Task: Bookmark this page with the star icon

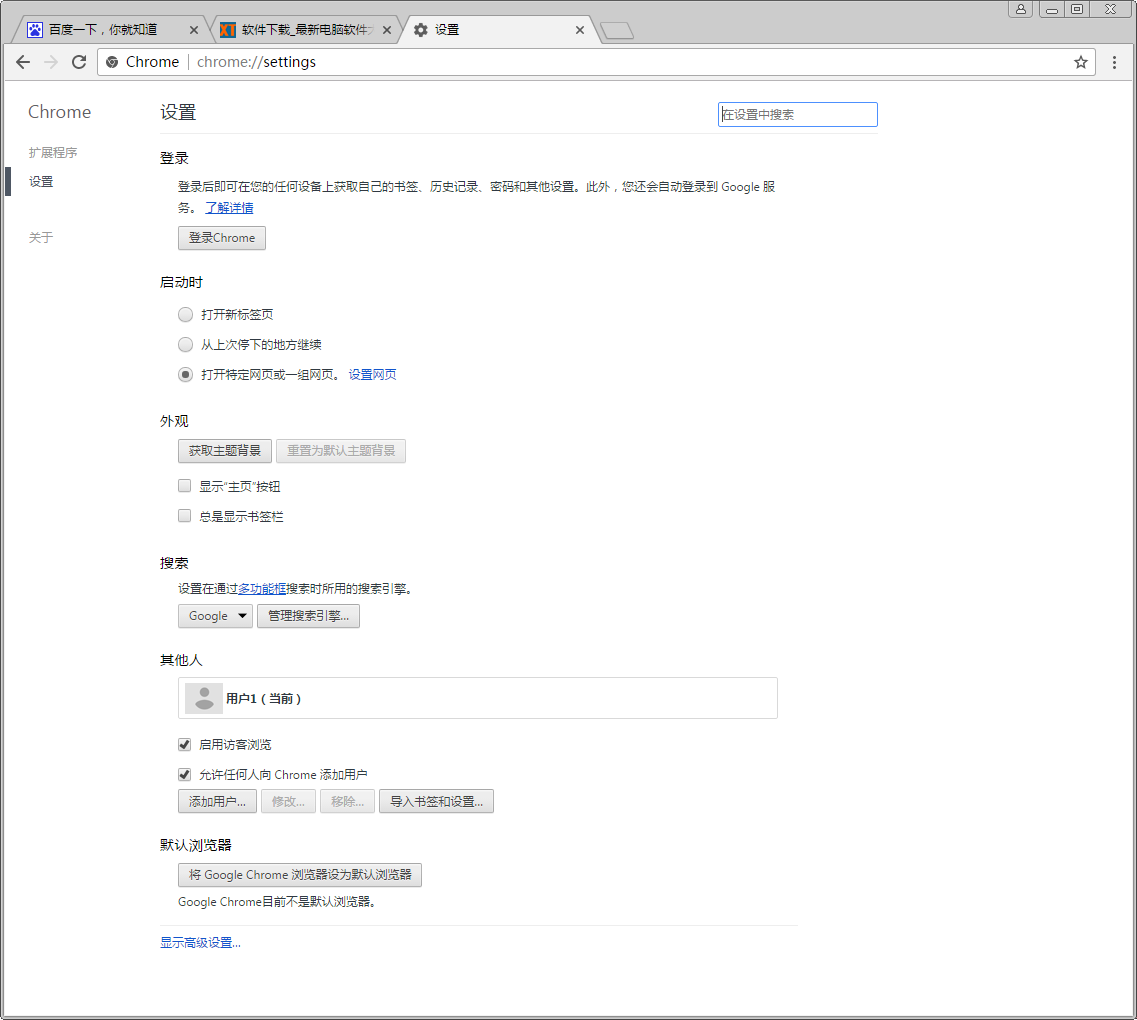Action: [1080, 62]
